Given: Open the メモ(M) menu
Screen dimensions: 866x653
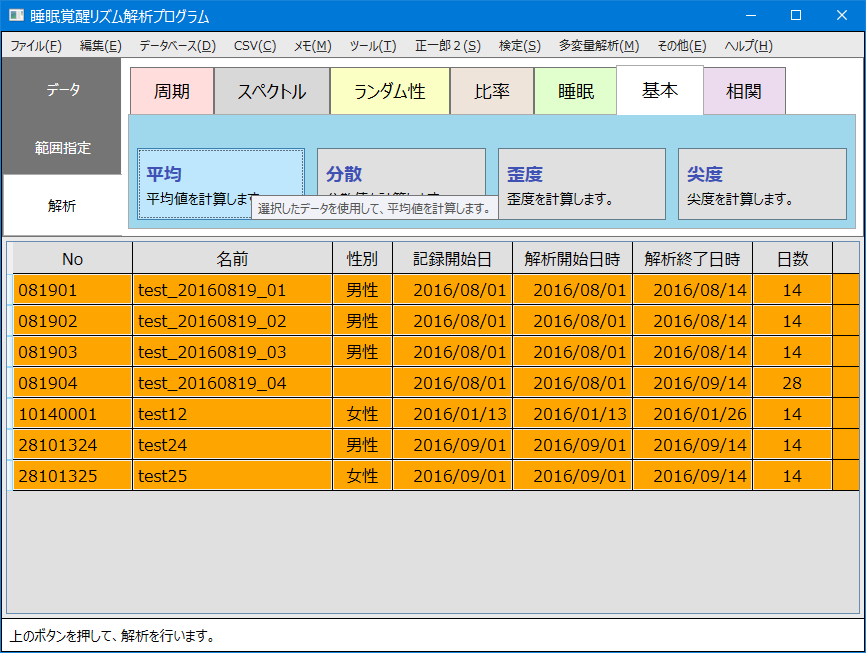Looking at the screenshot, I should [313, 46].
